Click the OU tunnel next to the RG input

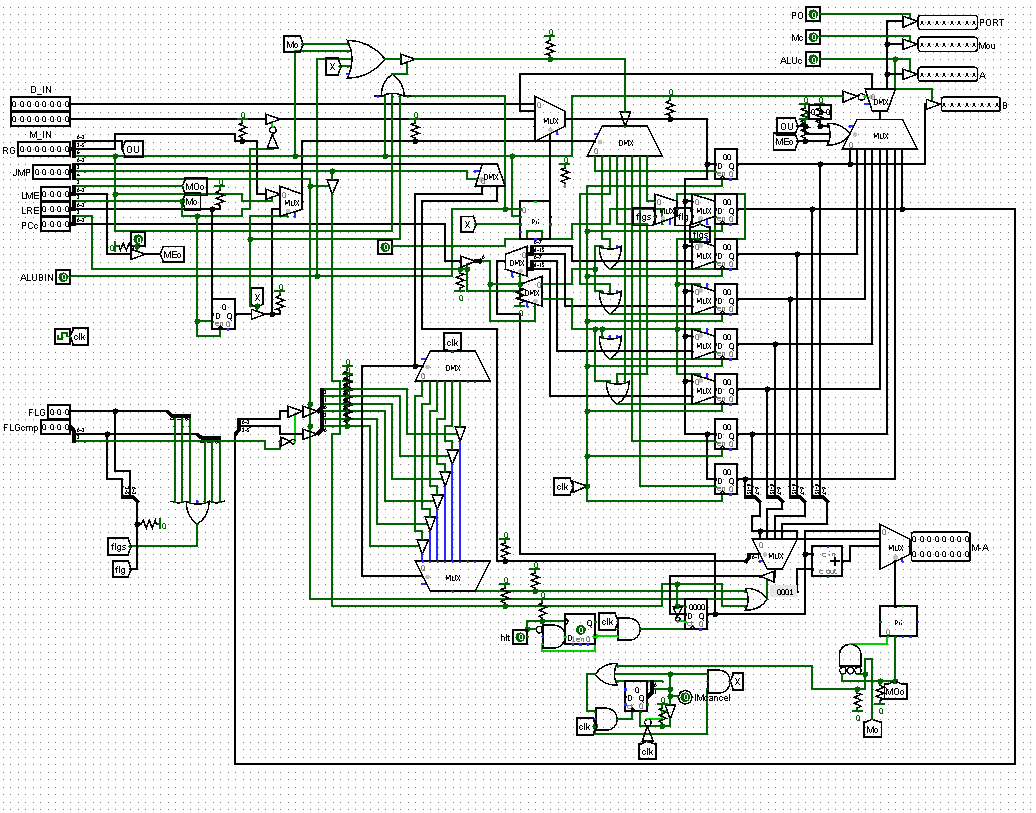132,149
